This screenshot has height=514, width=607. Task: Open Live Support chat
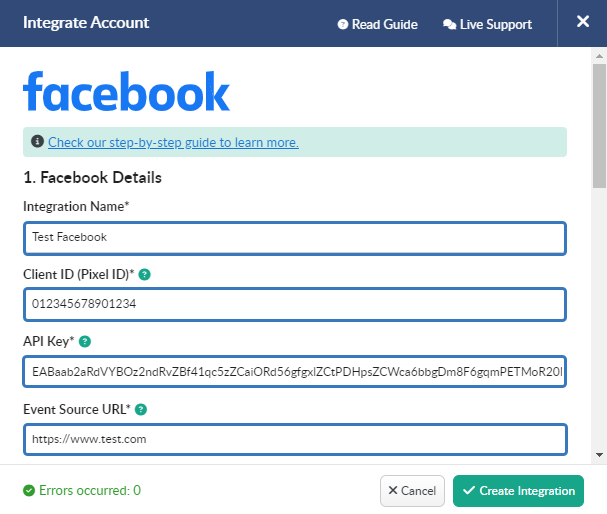pos(487,24)
